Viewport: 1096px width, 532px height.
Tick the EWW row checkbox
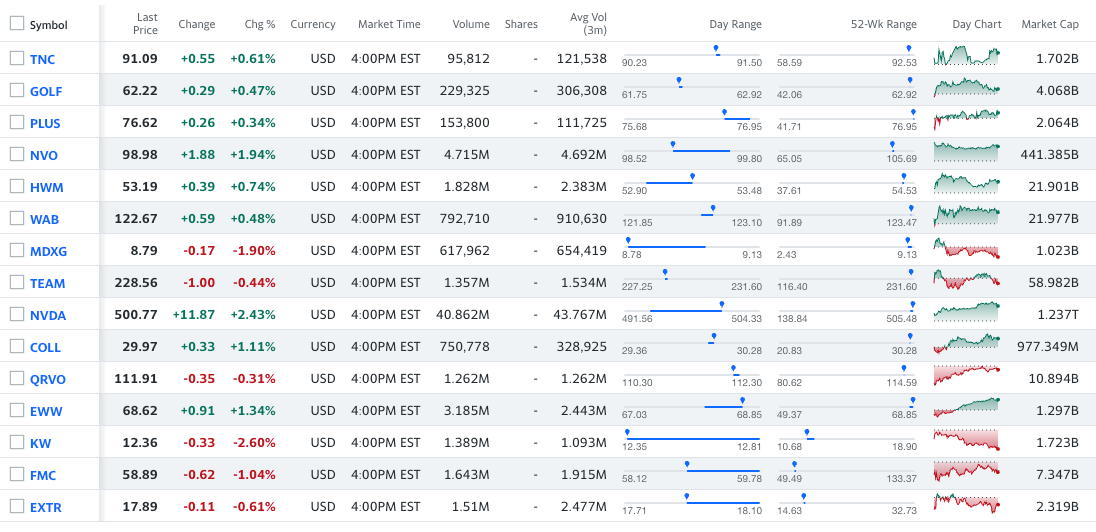click(x=17, y=410)
